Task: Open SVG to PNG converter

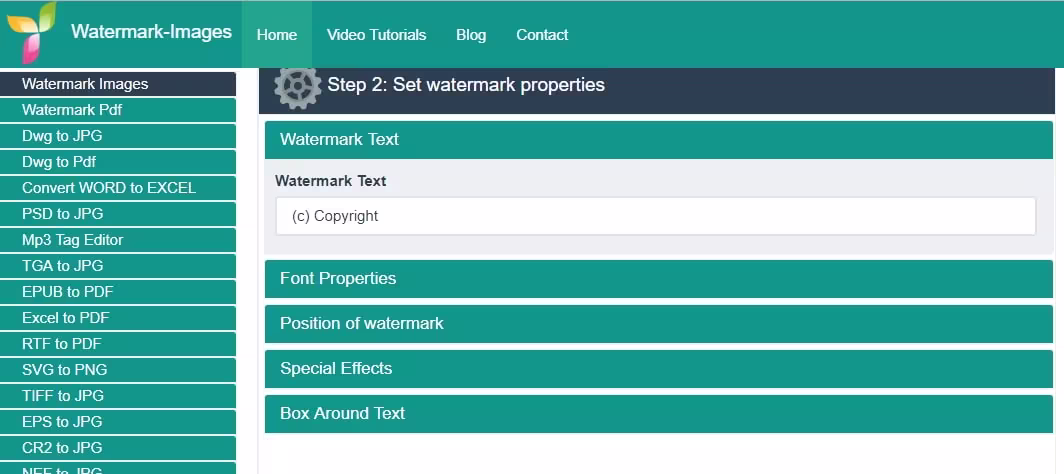Action: [118, 370]
